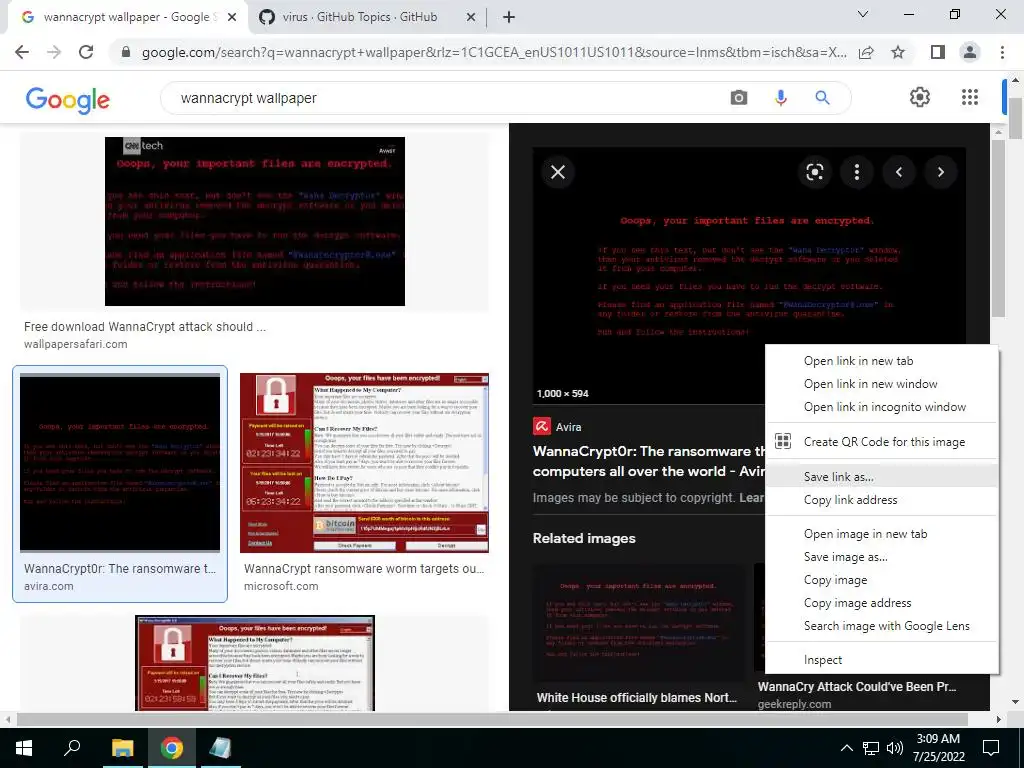
Task: Bookmark this page with the star icon
Action: coord(898,52)
